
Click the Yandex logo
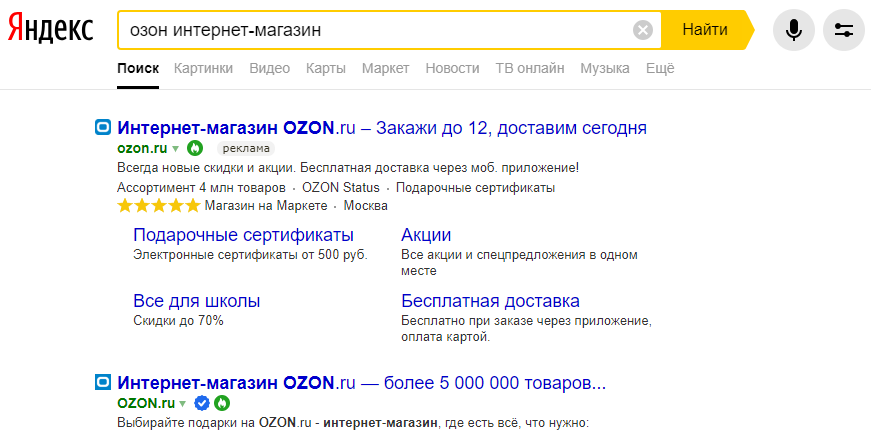50,30
